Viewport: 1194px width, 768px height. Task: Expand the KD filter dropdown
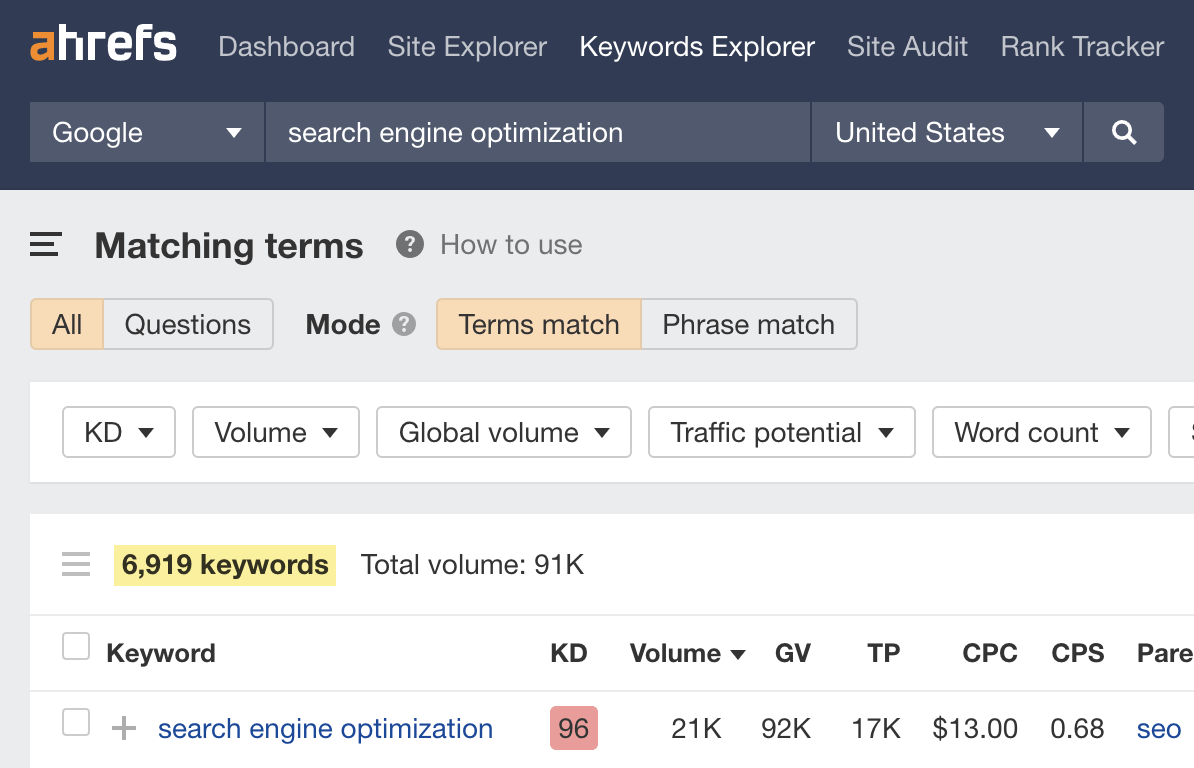tap(119, 432)
